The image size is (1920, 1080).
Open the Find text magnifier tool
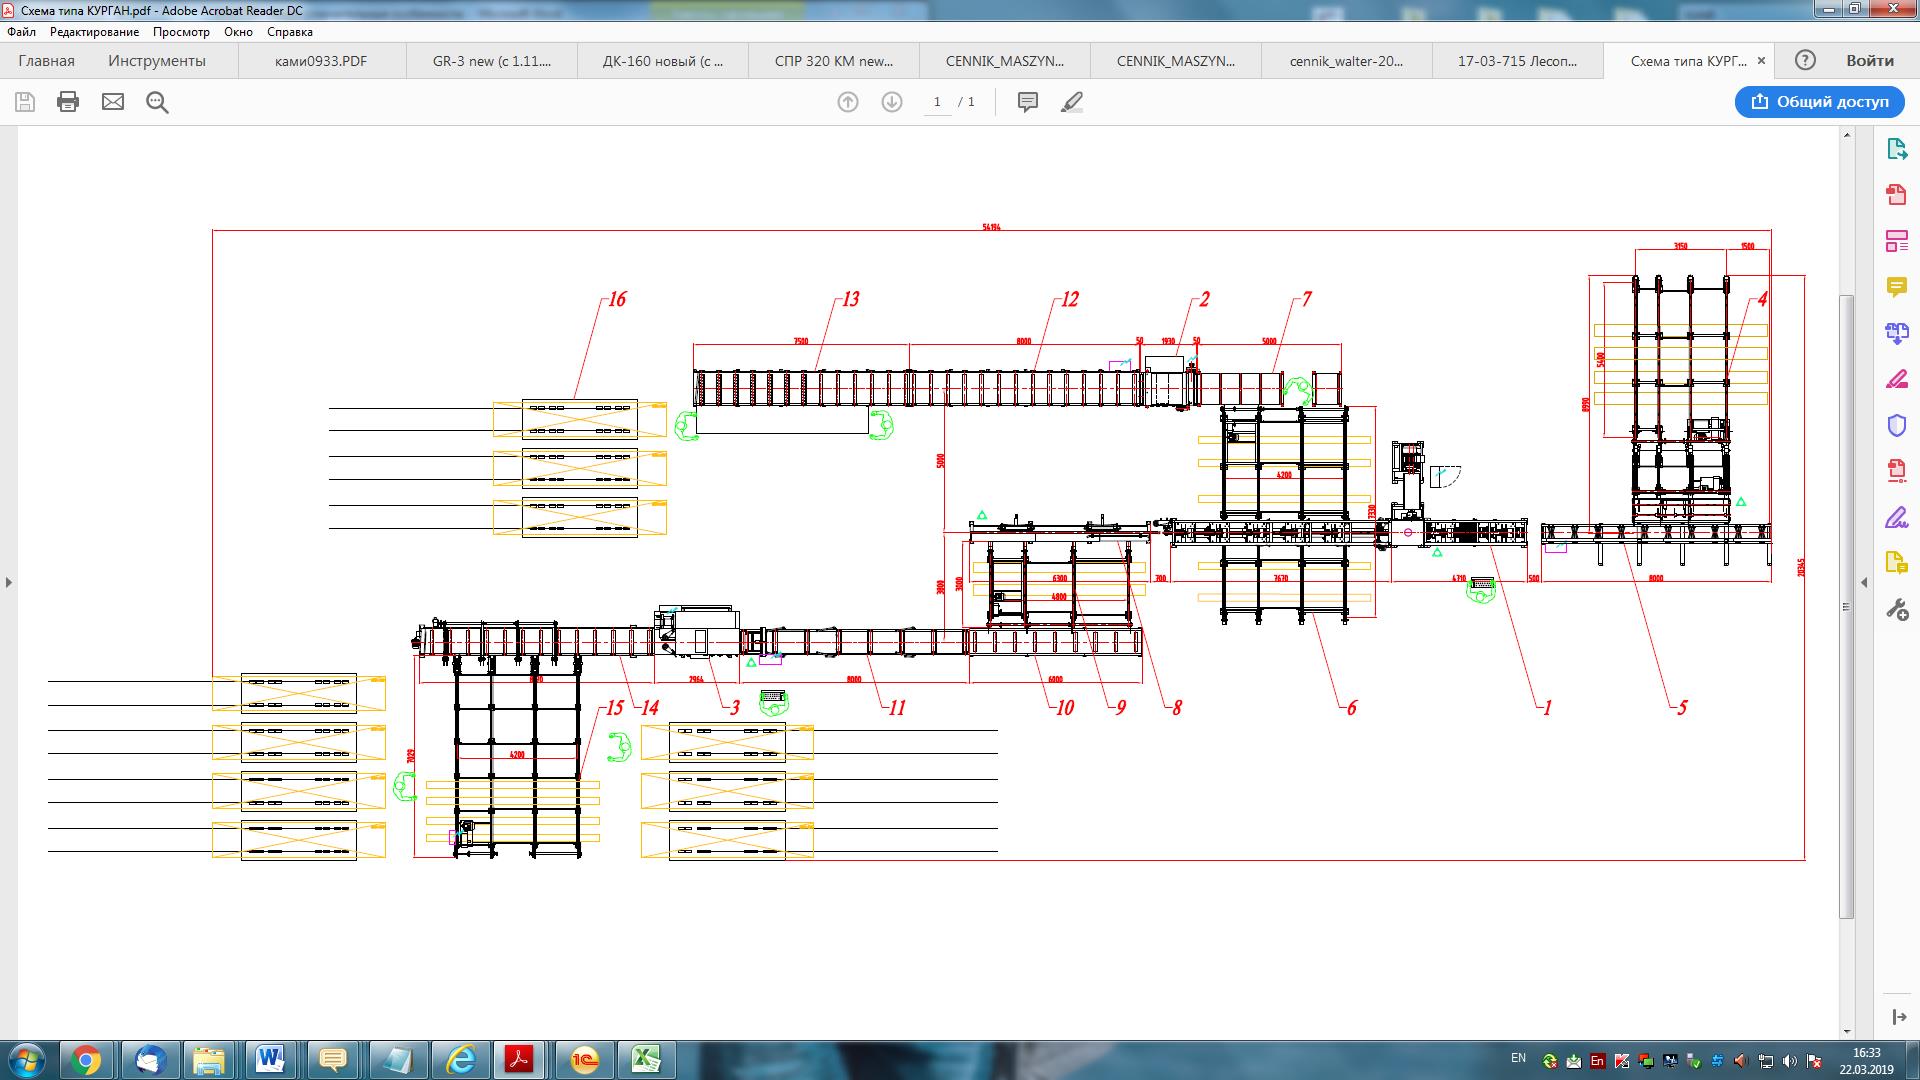pyautogui.click(x=157, y=102)
